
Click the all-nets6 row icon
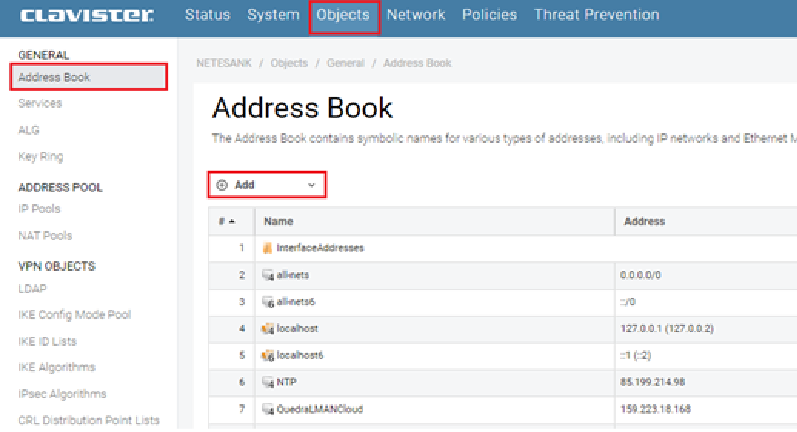coord(268,301)
